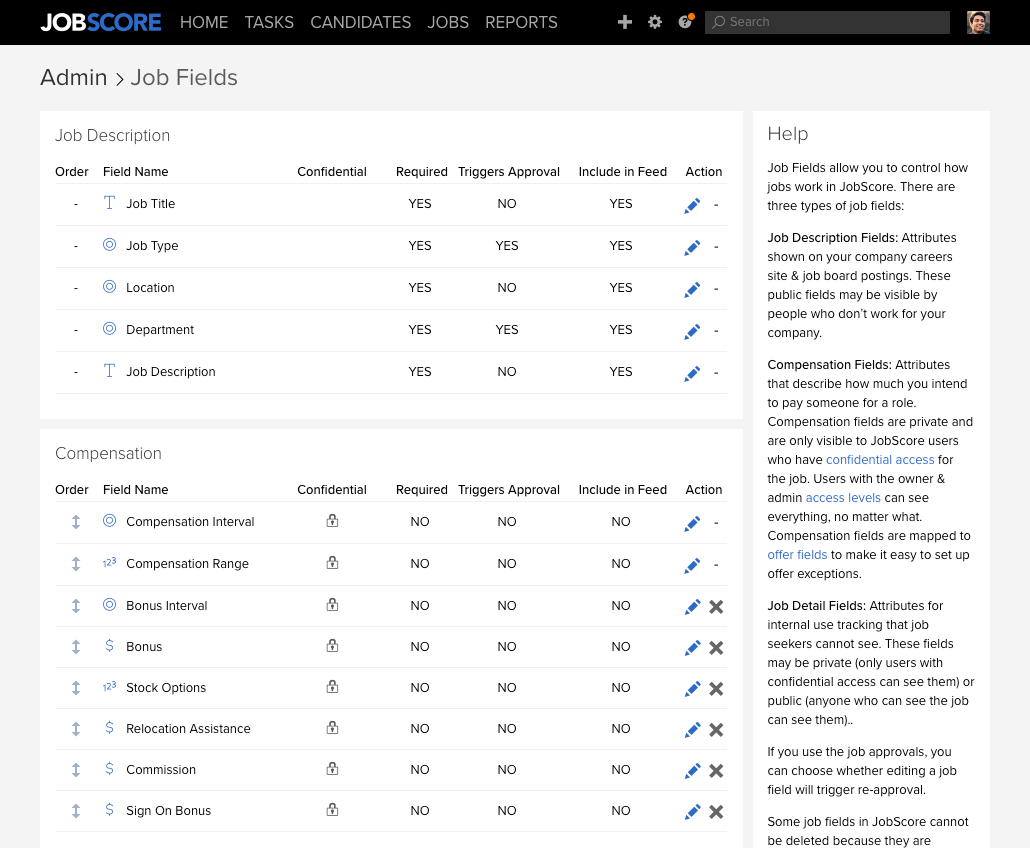The height and width of the screenshot is (848, 1030).
Task: Select the Relocation Assistance field name
Action: pyautogui.click(x=189, y=728)
